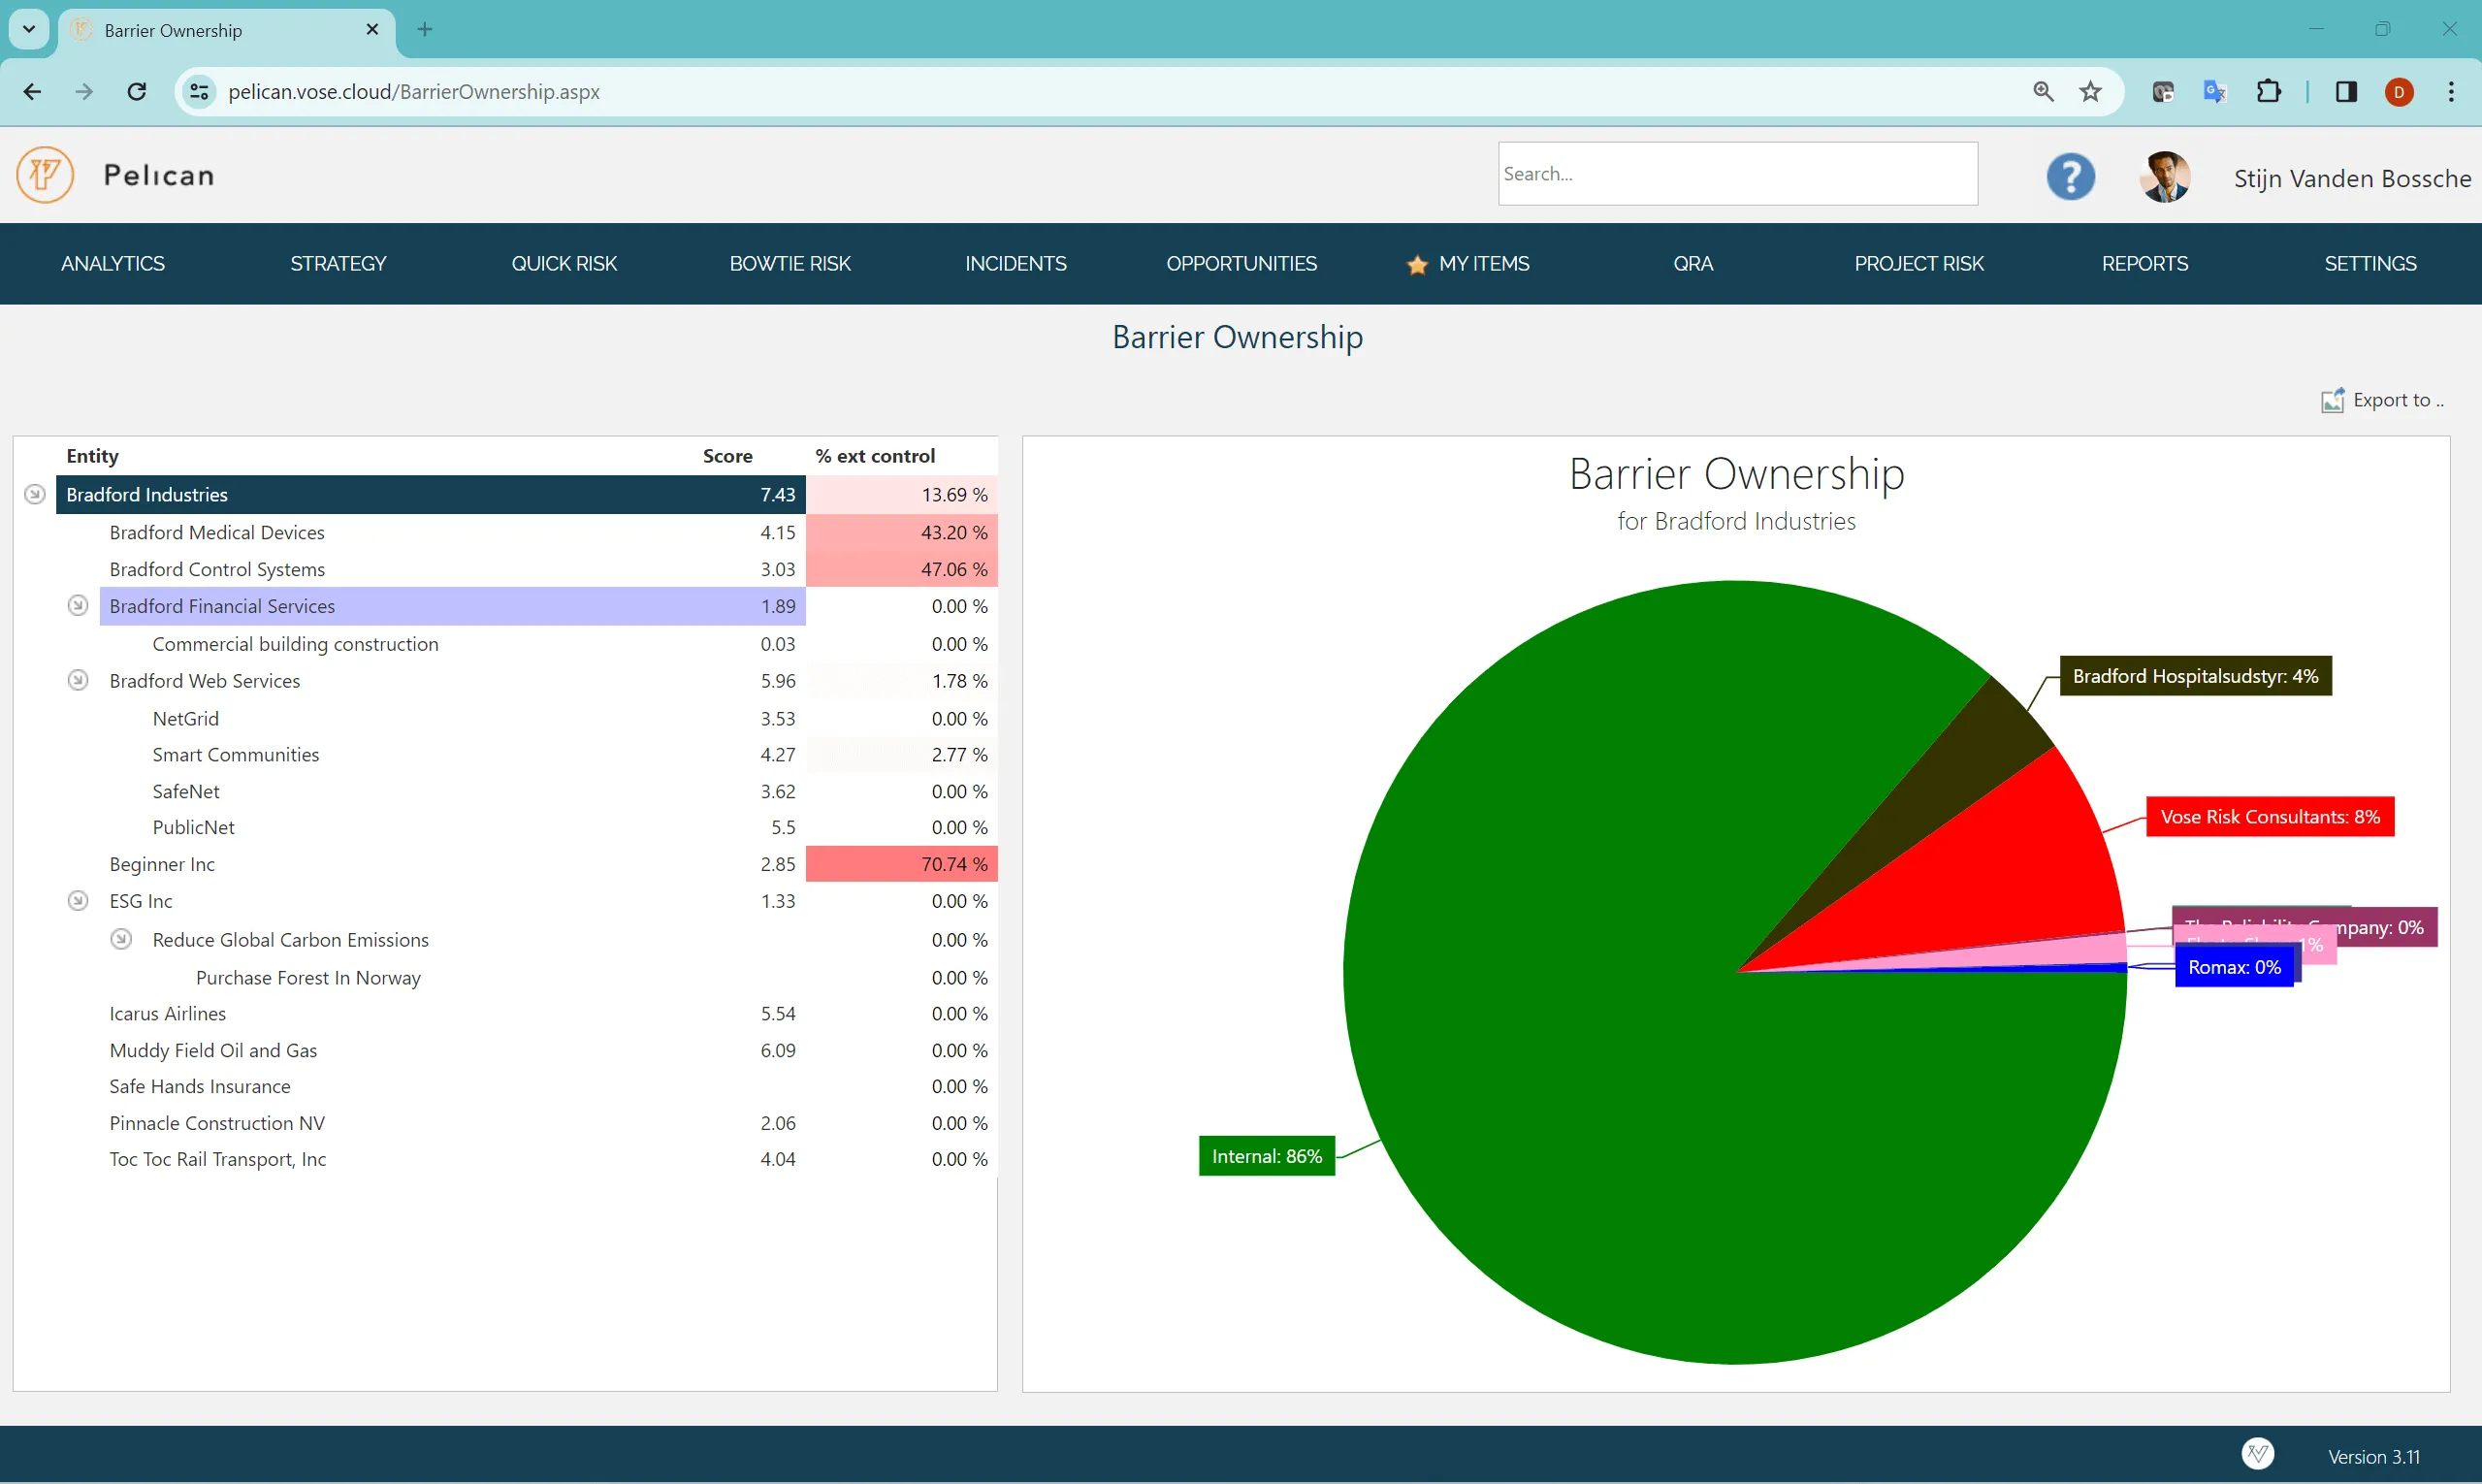
Task: Click the Export to icon
Action: pos(2331,400)
